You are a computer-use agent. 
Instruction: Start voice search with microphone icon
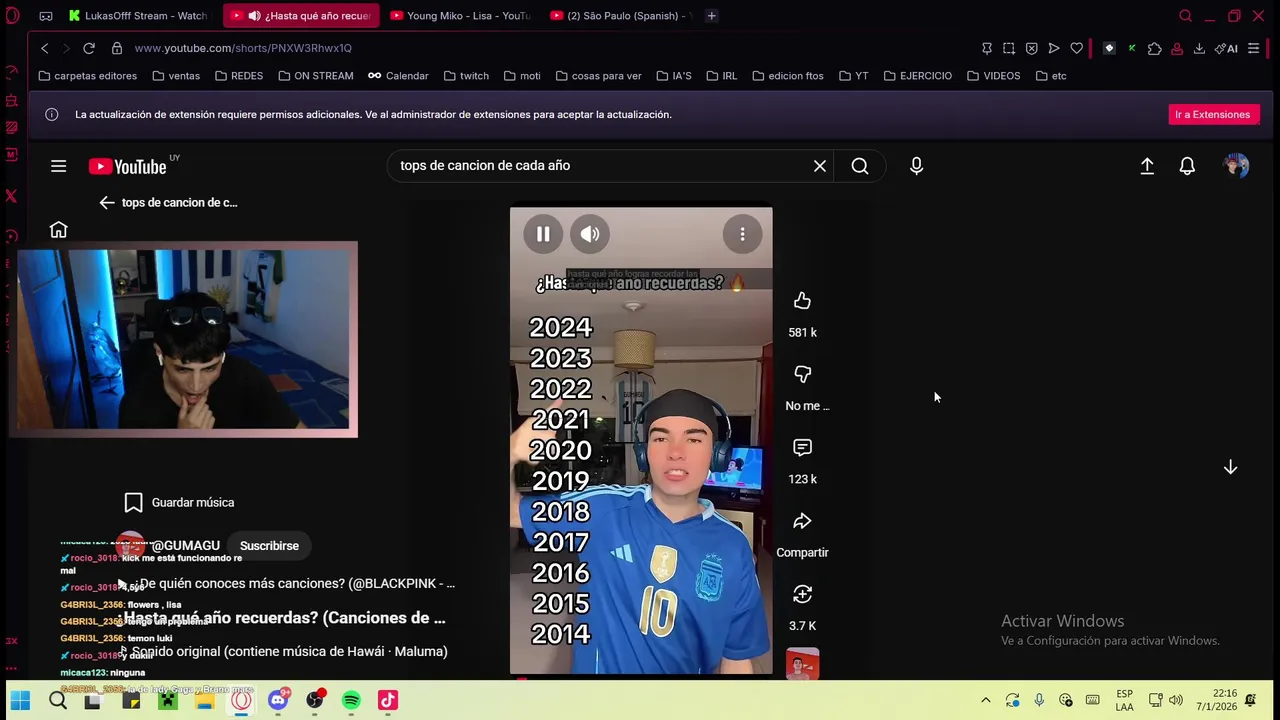916,166
